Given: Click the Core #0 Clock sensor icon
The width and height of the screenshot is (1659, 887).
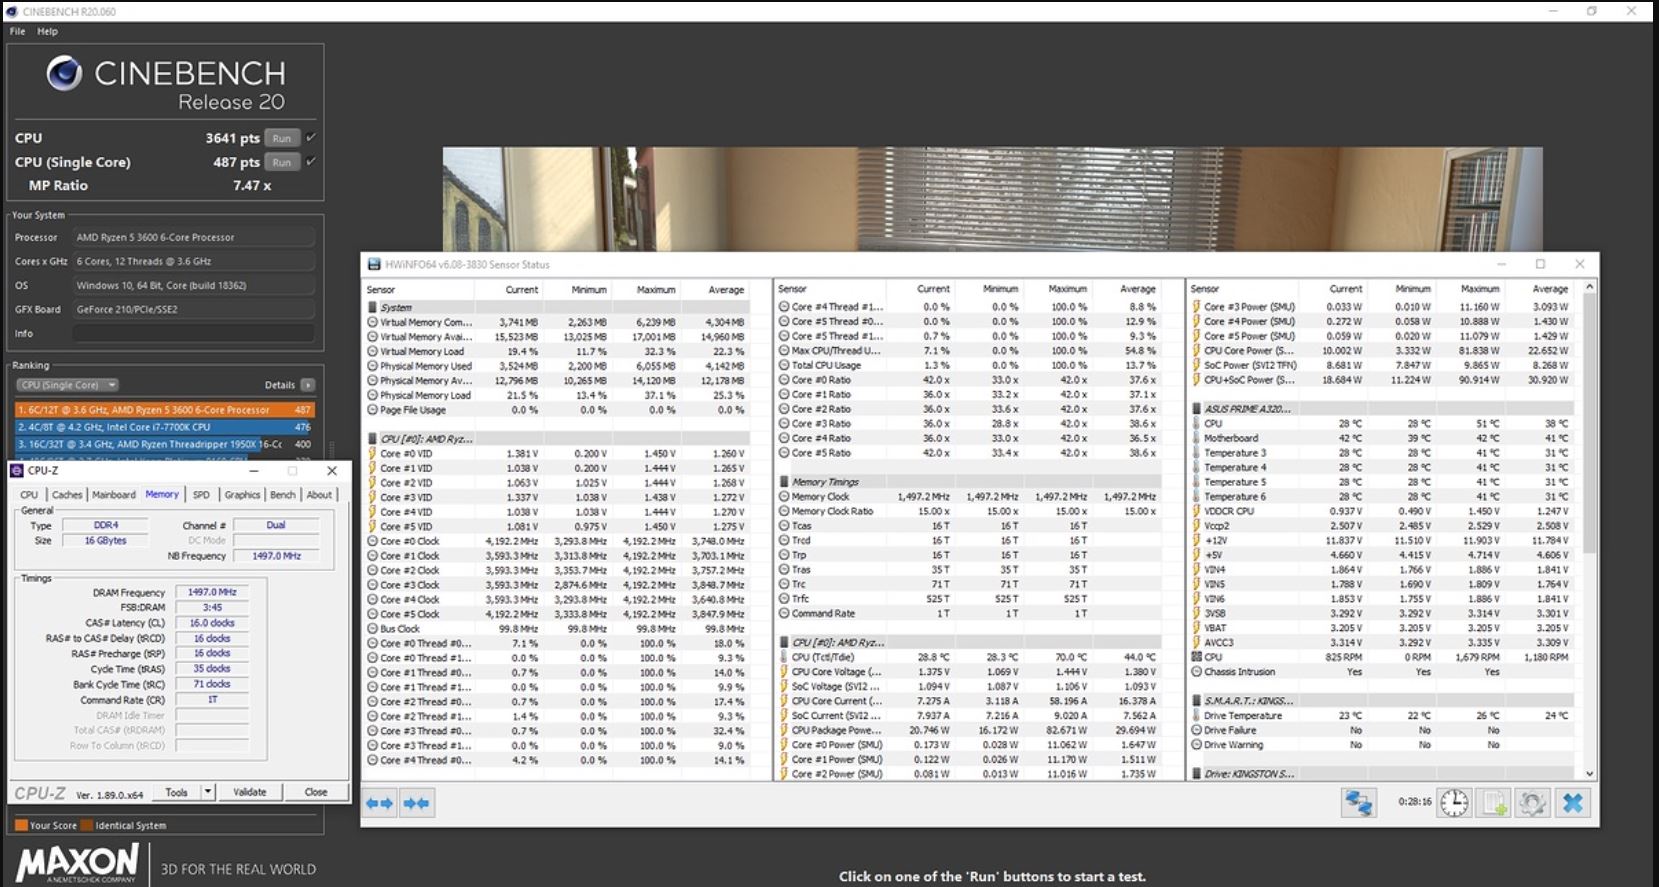Looking at the screenshot, I should (372, 541).
